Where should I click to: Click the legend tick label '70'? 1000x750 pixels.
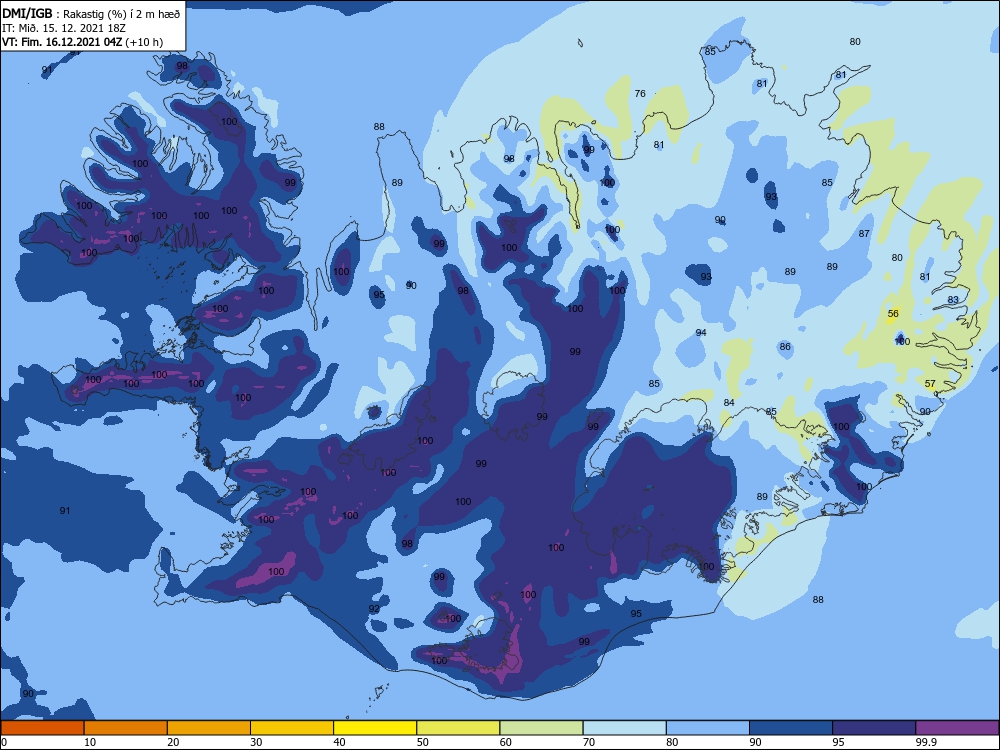point(589,742)
